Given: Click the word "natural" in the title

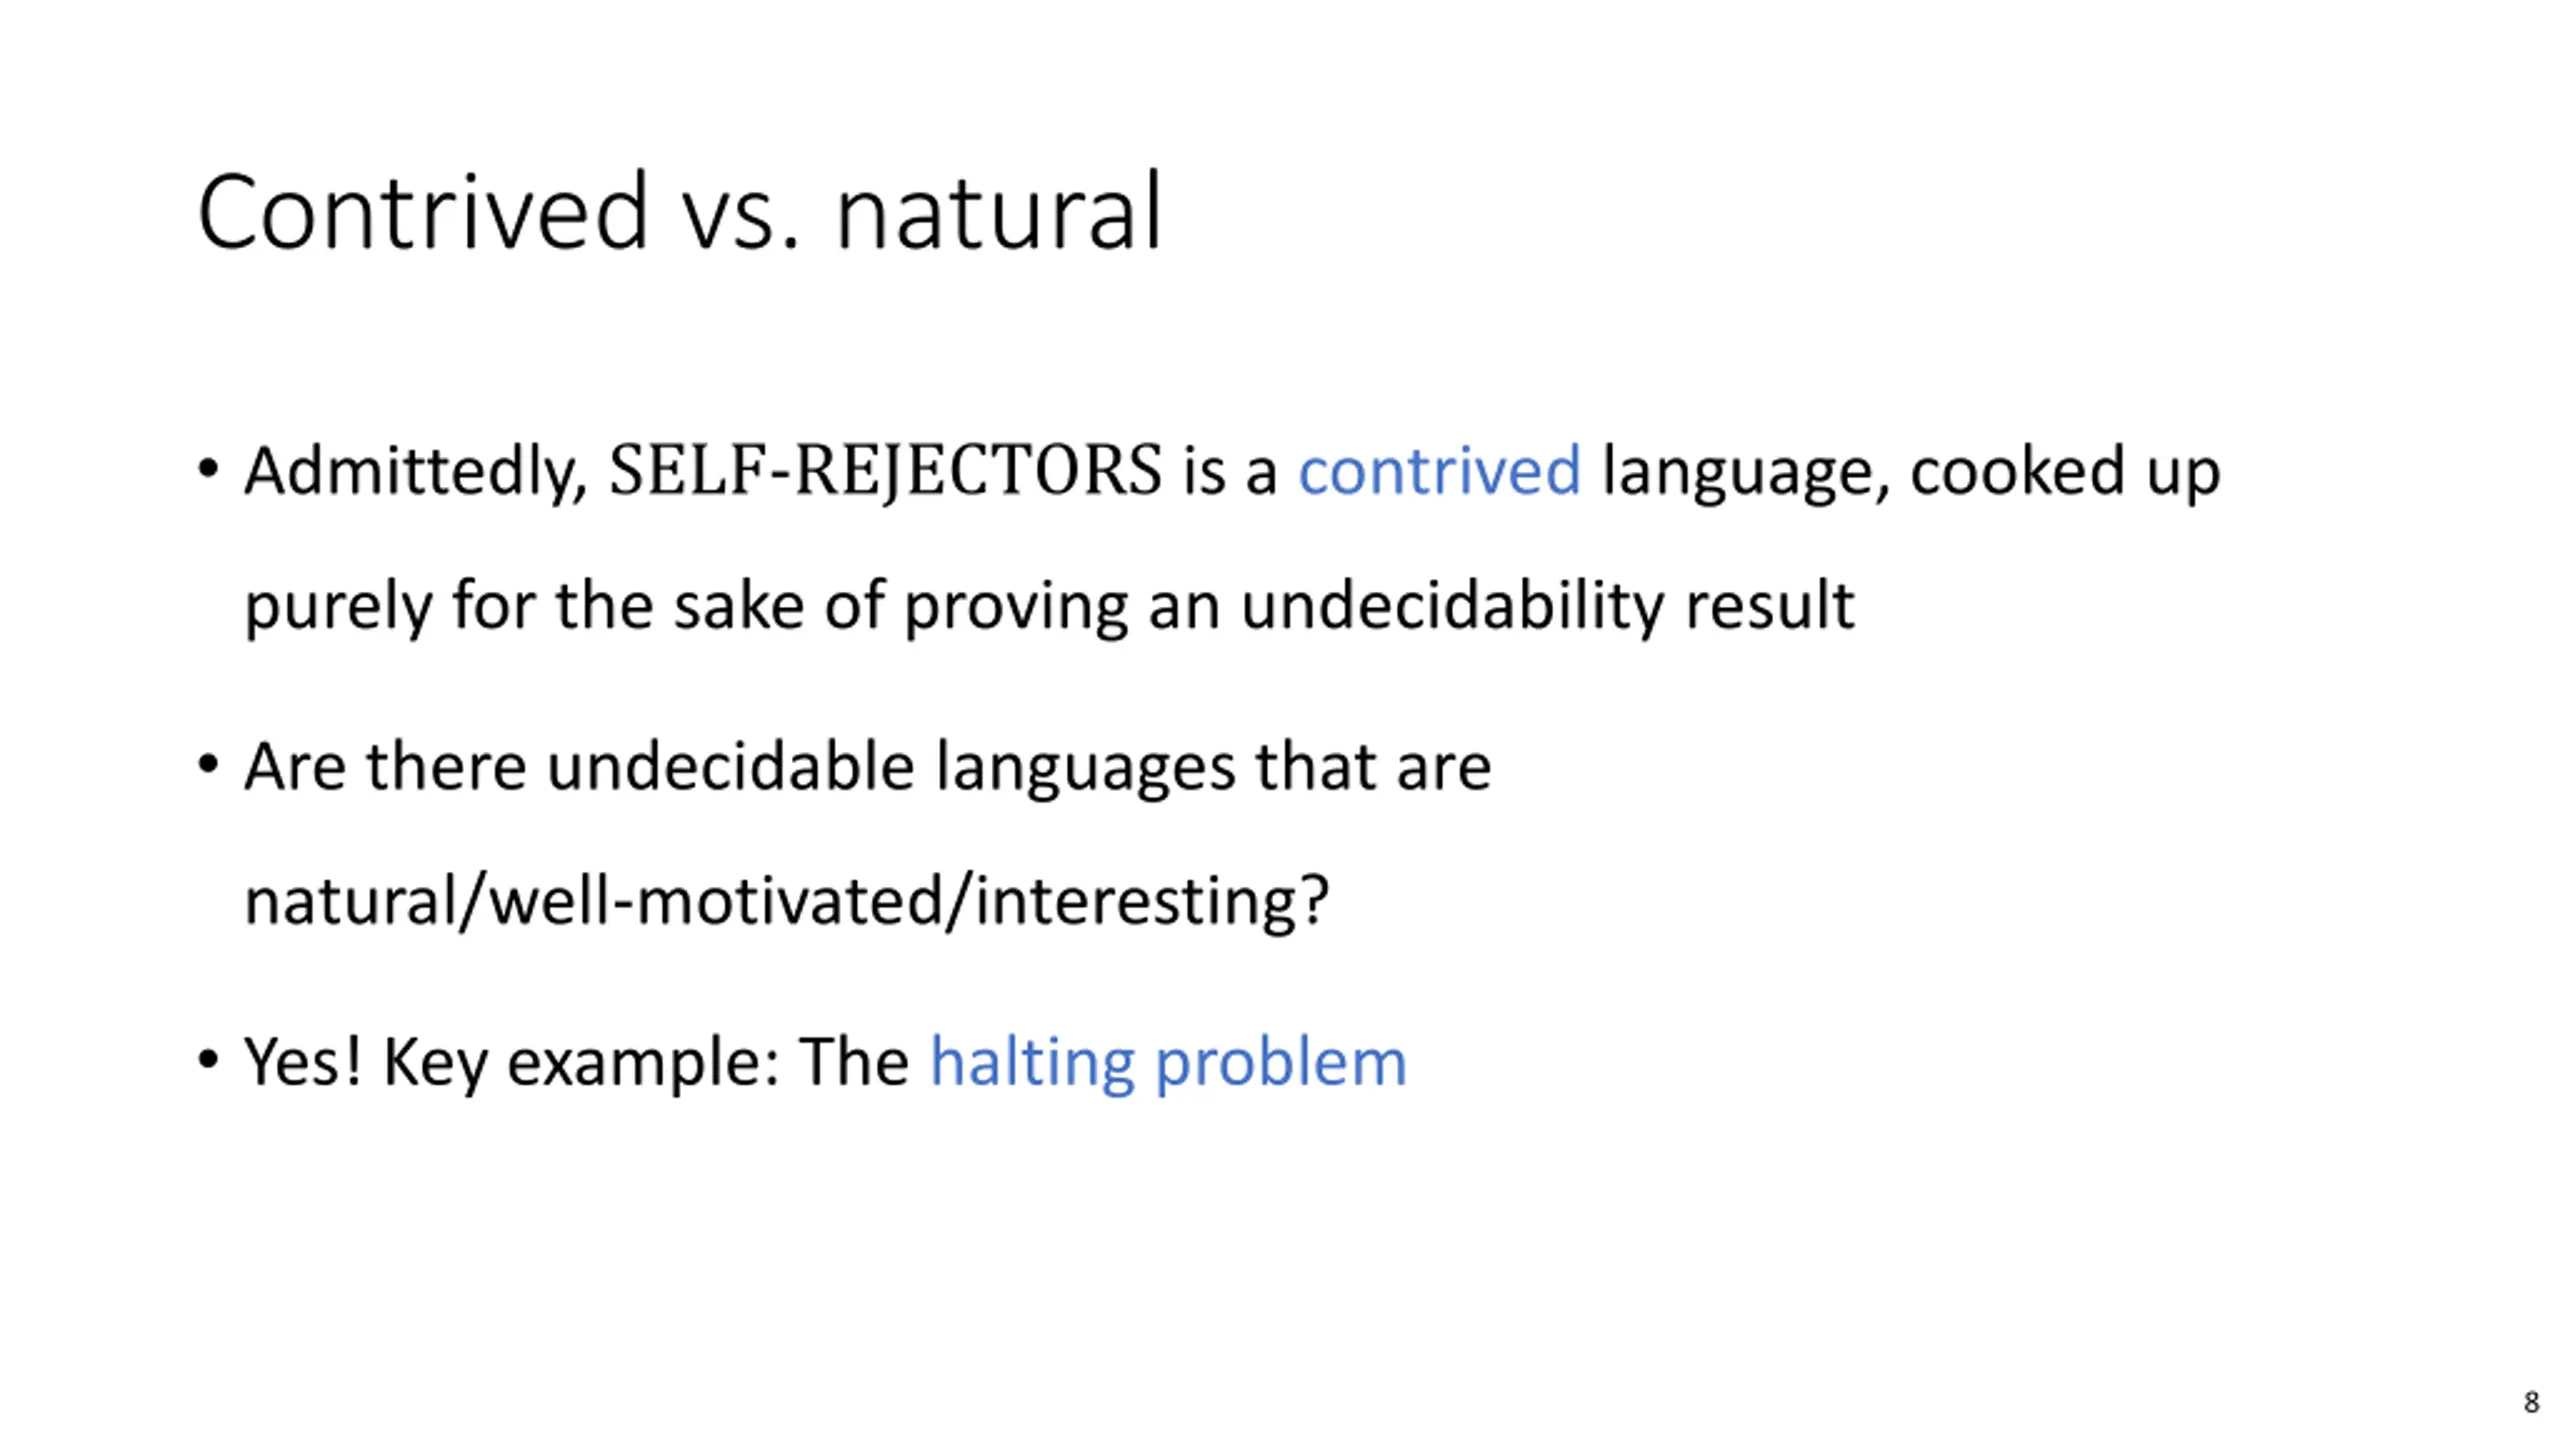Looking at the screenshot, I should pyautogui.click(x=998, y=214).
